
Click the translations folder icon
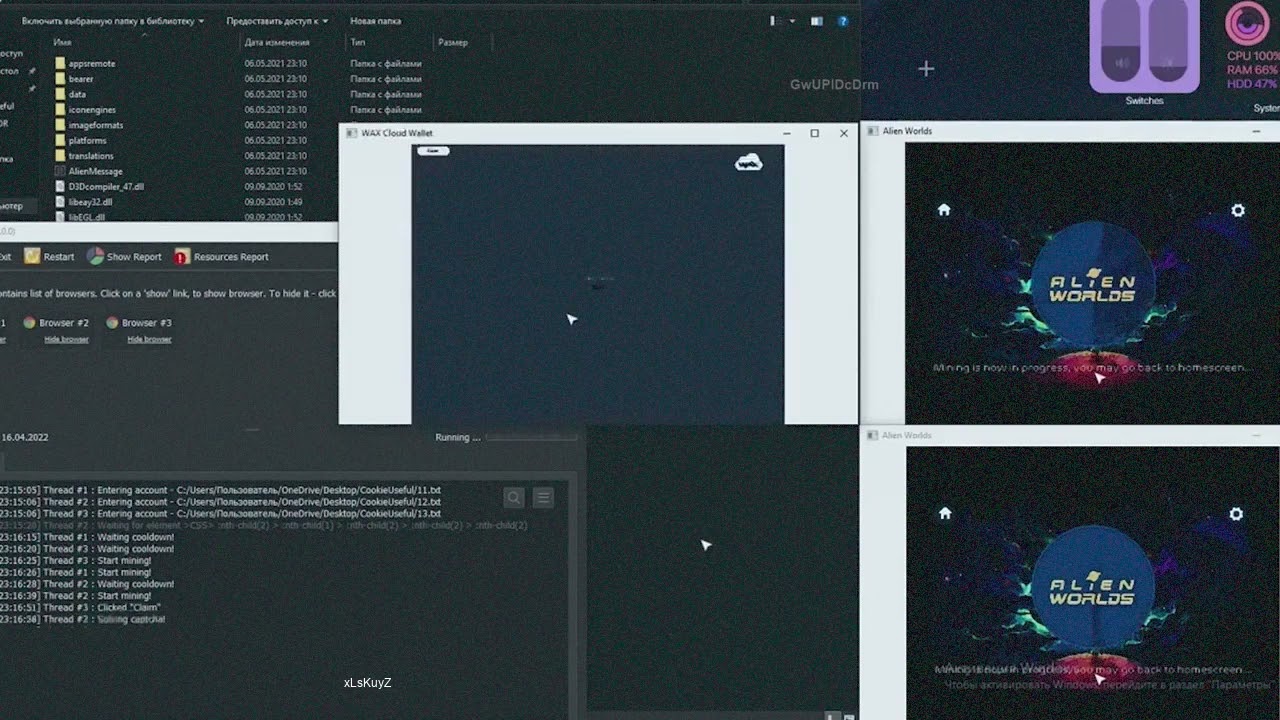[60, 156]
